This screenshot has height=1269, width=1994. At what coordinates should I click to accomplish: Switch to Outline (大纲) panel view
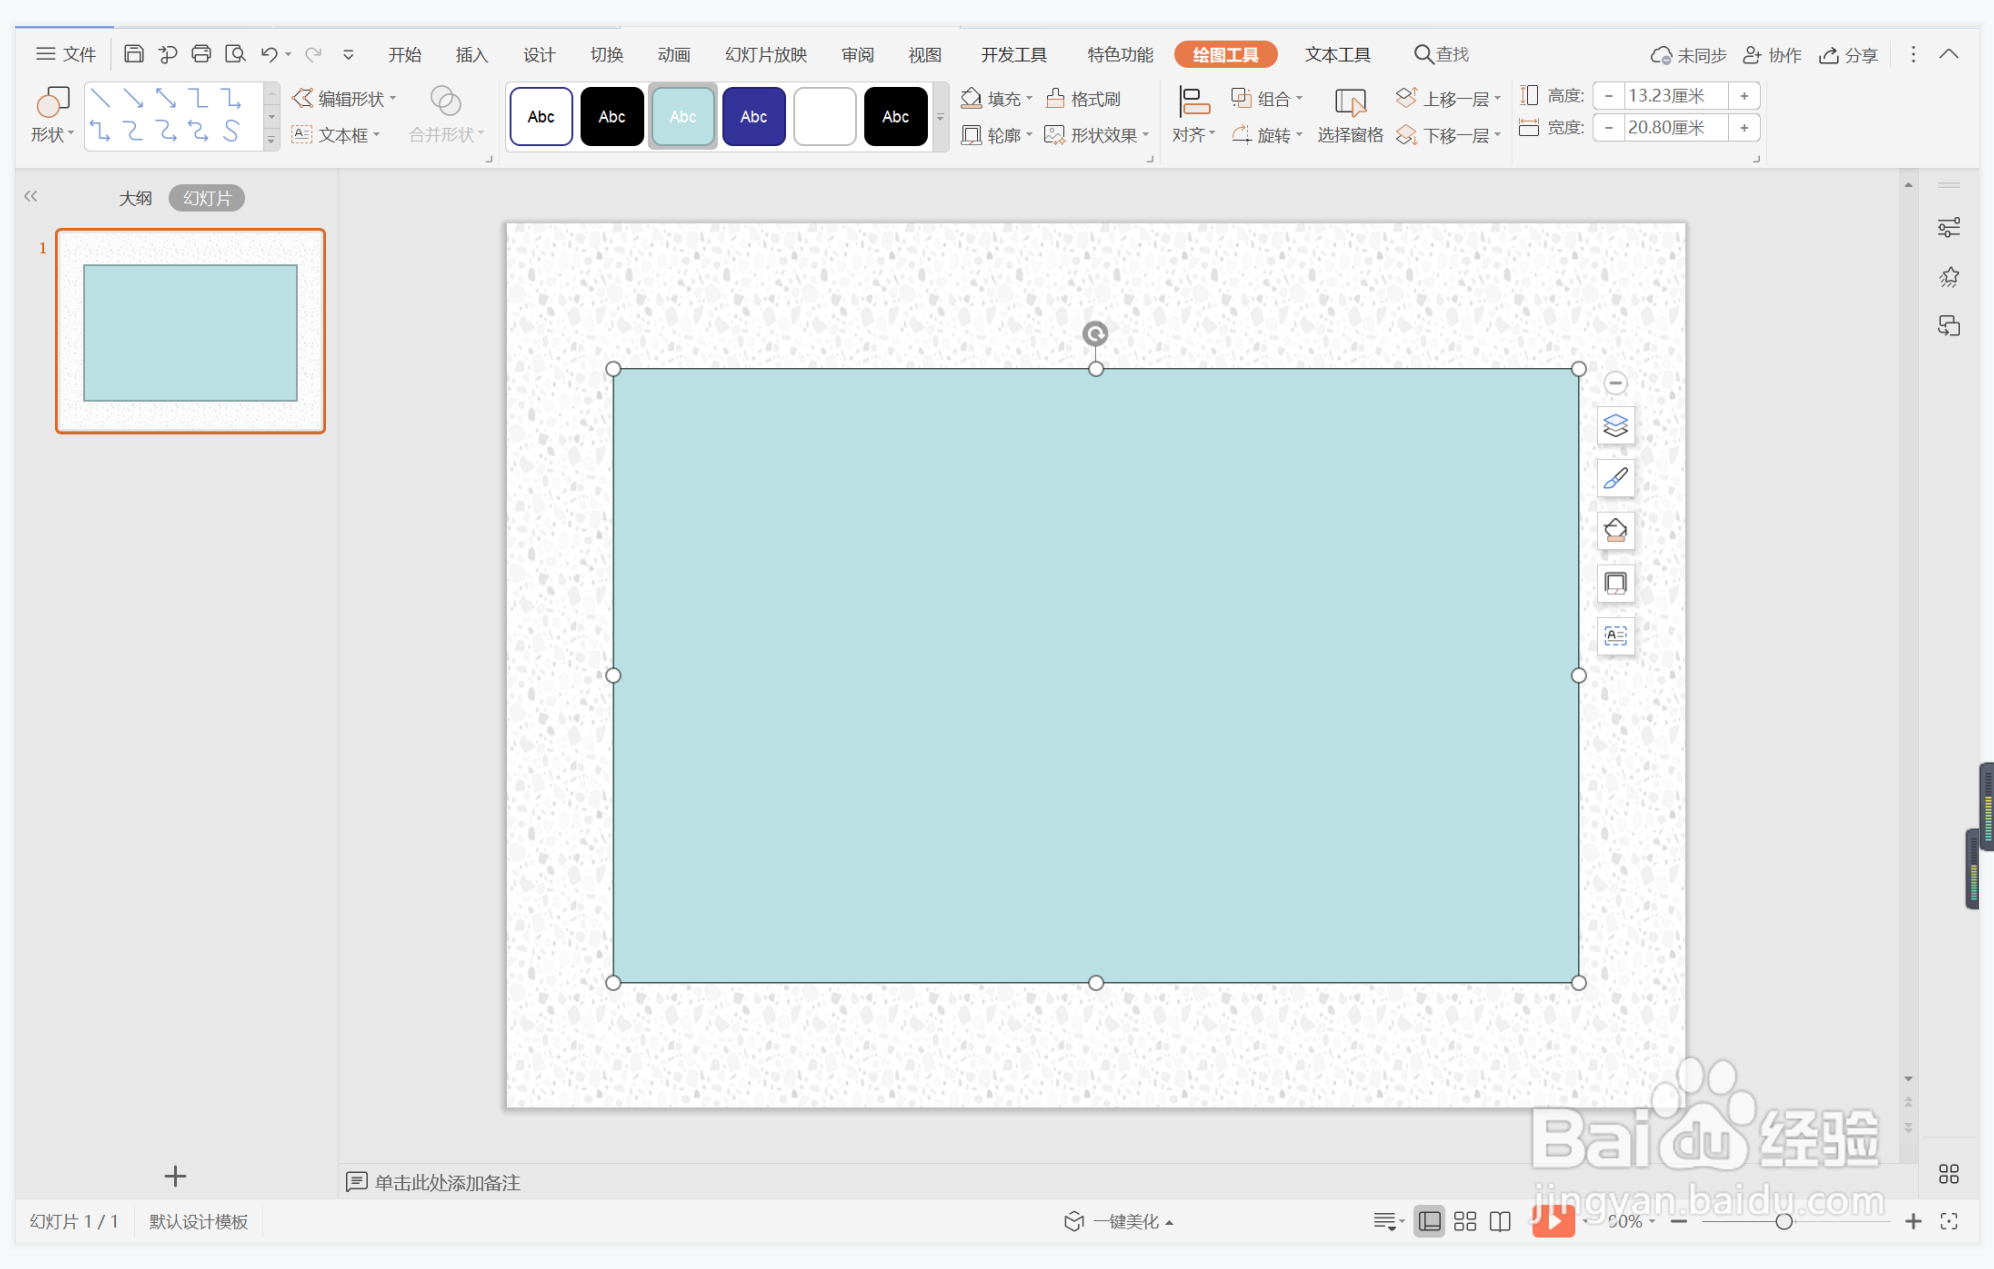[x=135, y=198]
